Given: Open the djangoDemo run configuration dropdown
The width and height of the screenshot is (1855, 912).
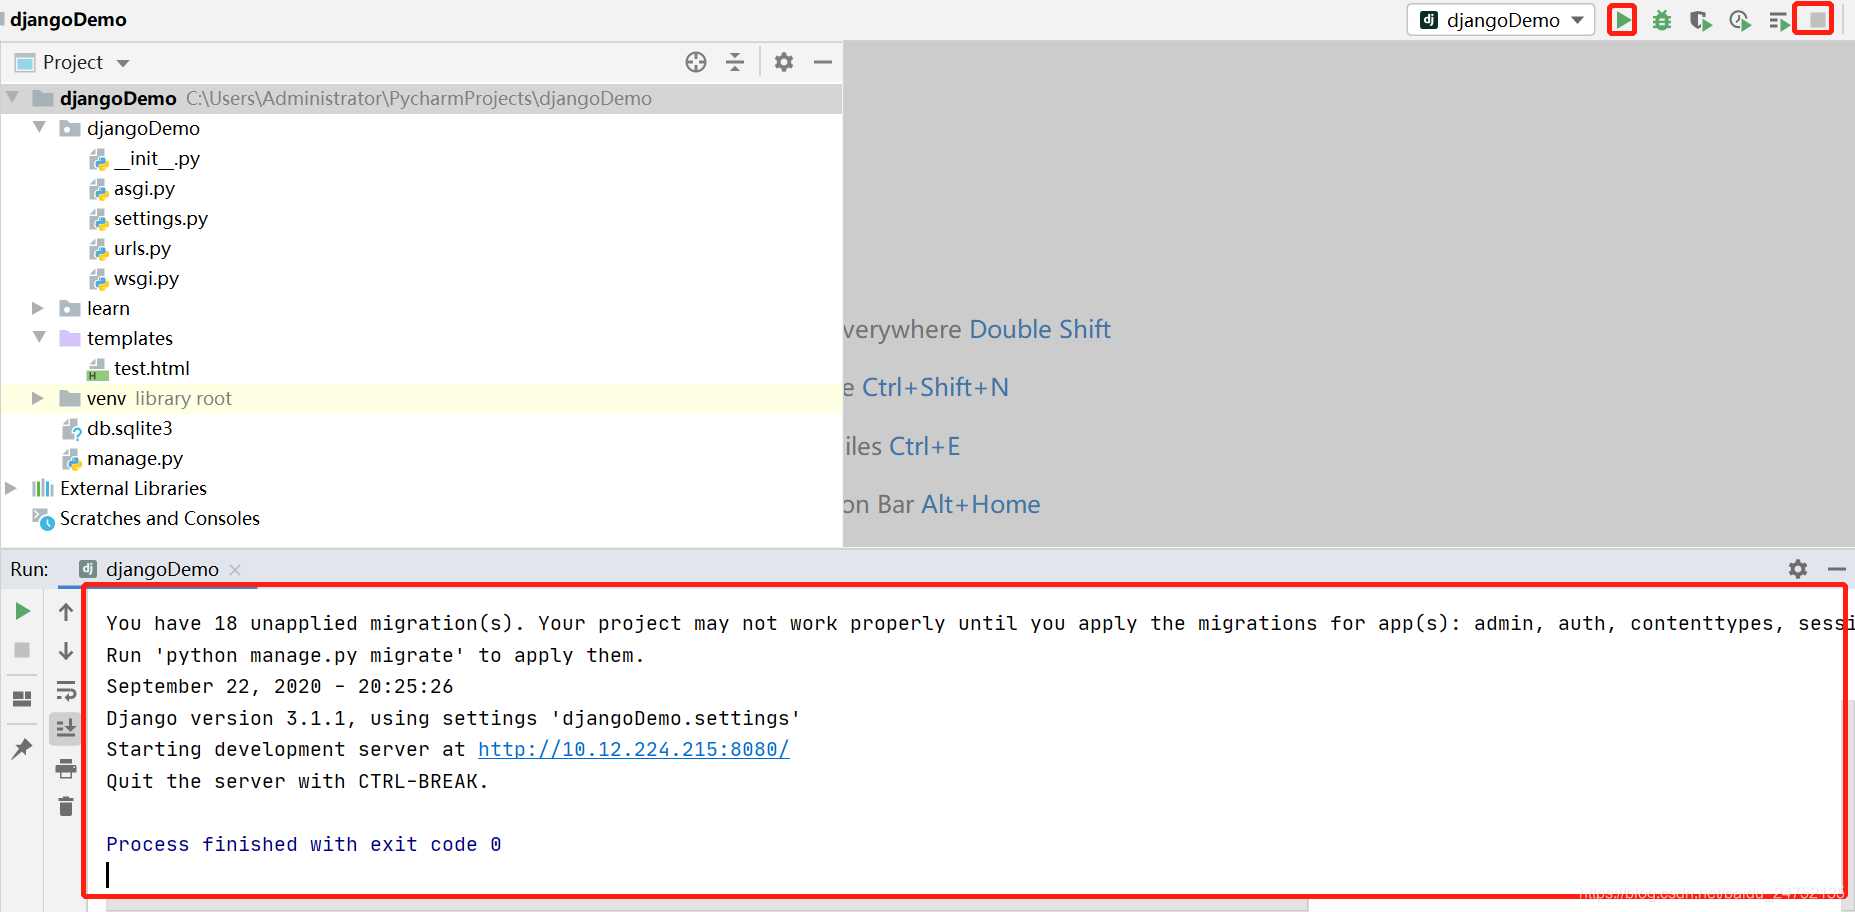Looking at the screenshot, I should [x=1501, y=20].
